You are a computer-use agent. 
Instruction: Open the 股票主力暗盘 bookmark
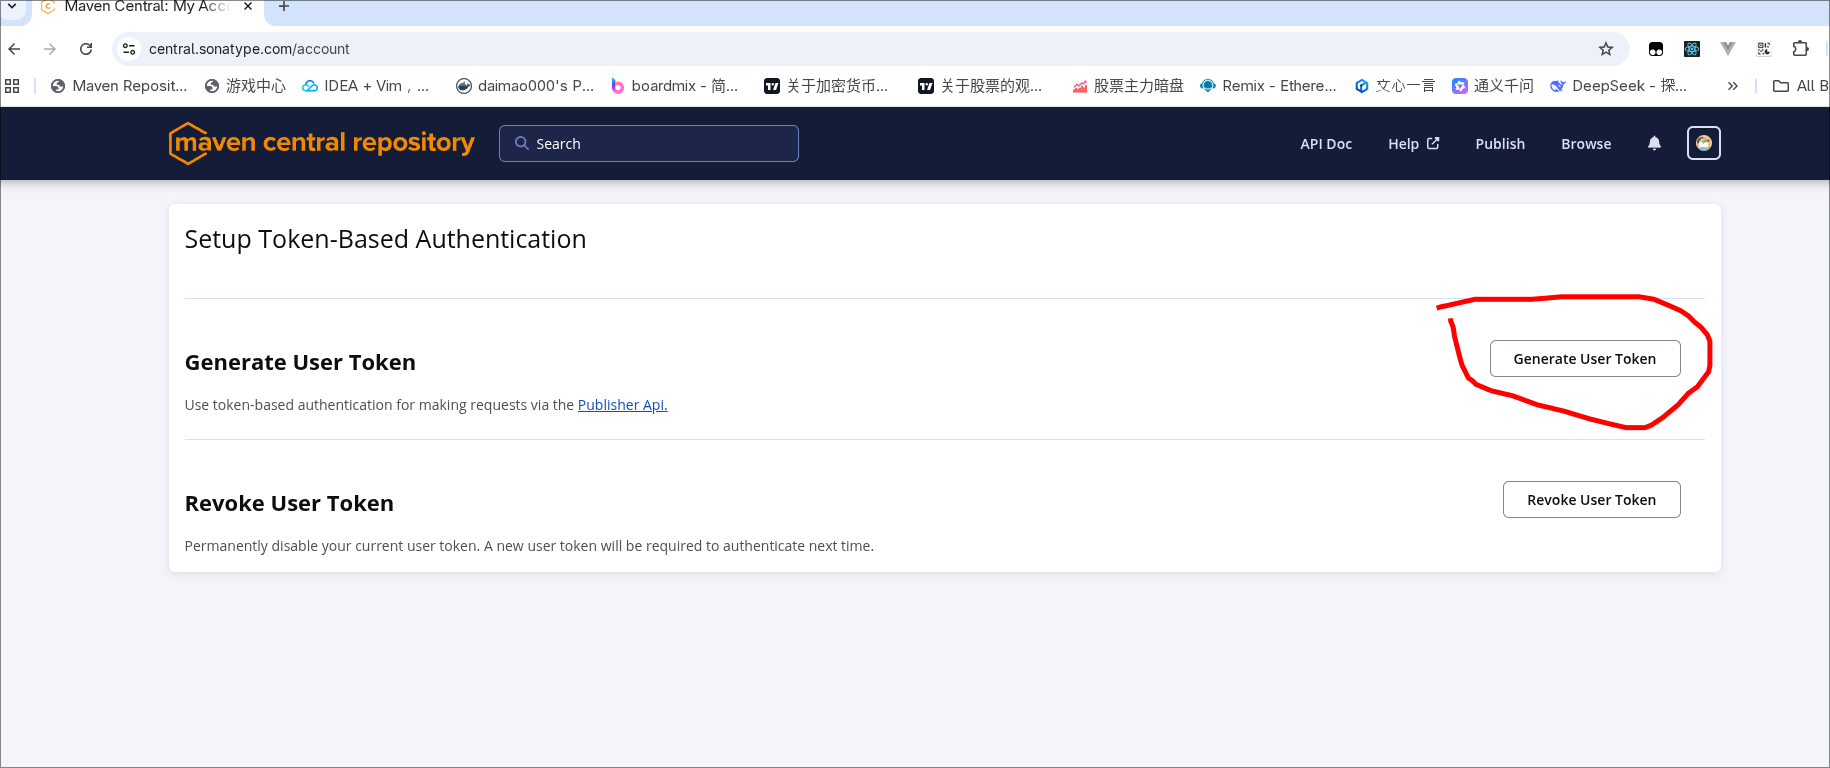(x=1128, y=86)
